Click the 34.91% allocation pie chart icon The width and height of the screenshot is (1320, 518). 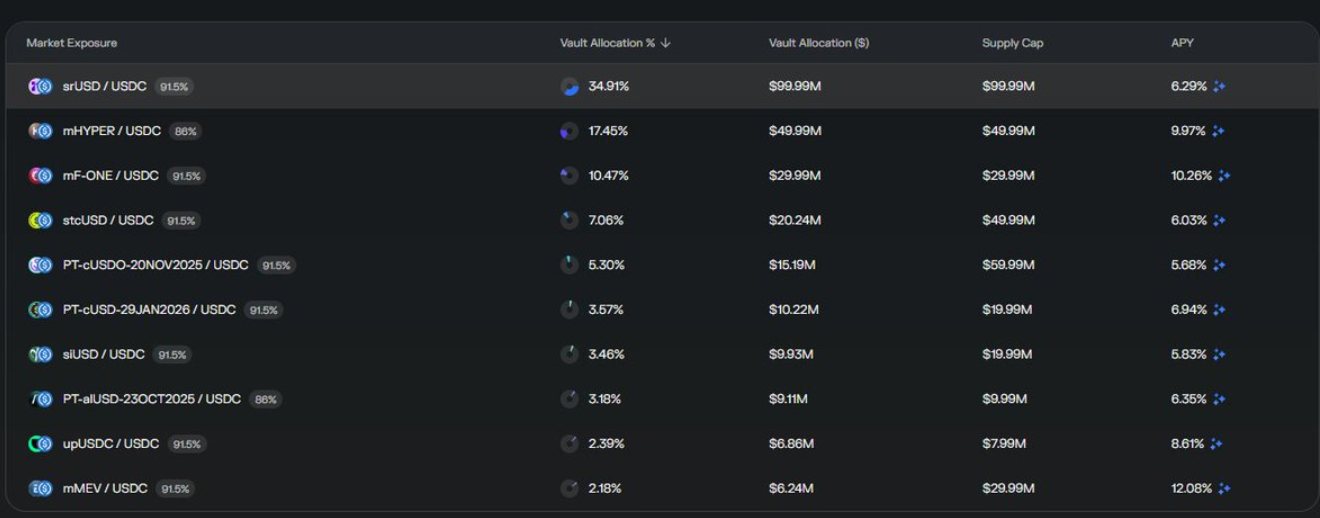pos(570,87)
